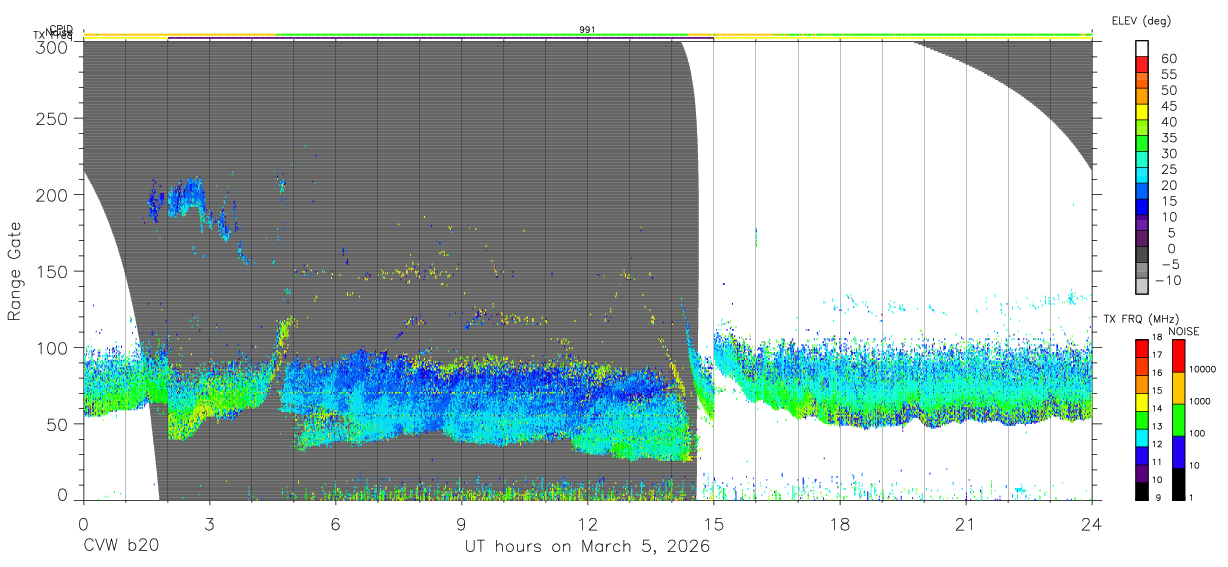Select the yellow swatch in the TX FRQ scale
Image resolution: width=1228 pixels, height=567 pixels.
1142,402
